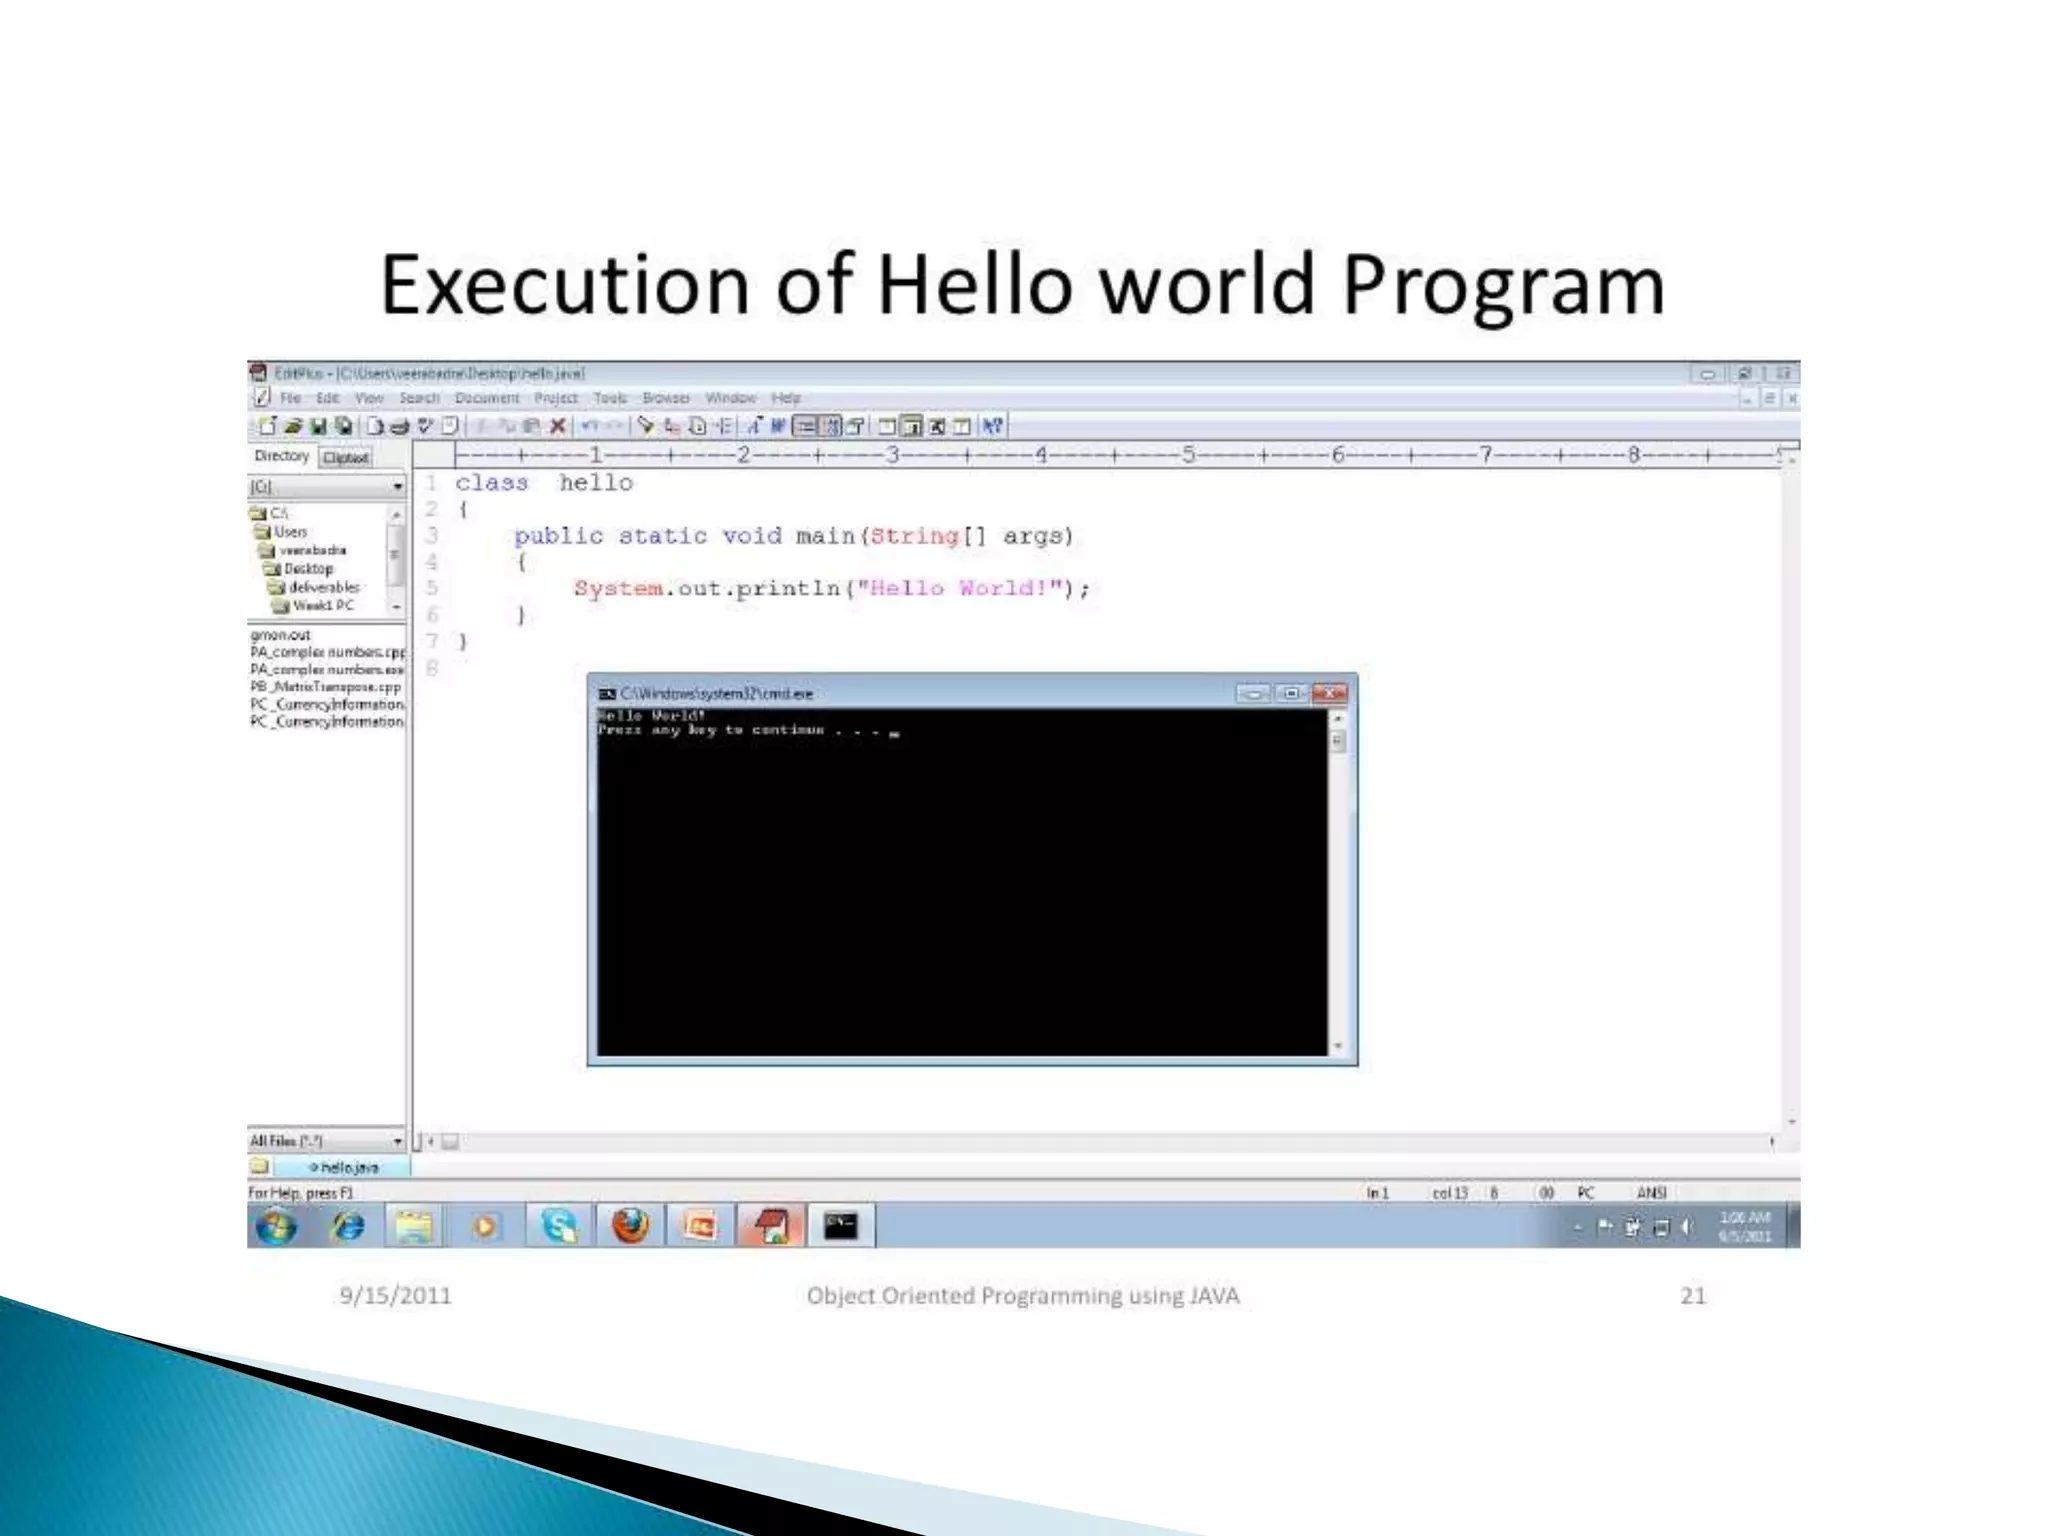Click the context Help arrow icon

point(992,426)
